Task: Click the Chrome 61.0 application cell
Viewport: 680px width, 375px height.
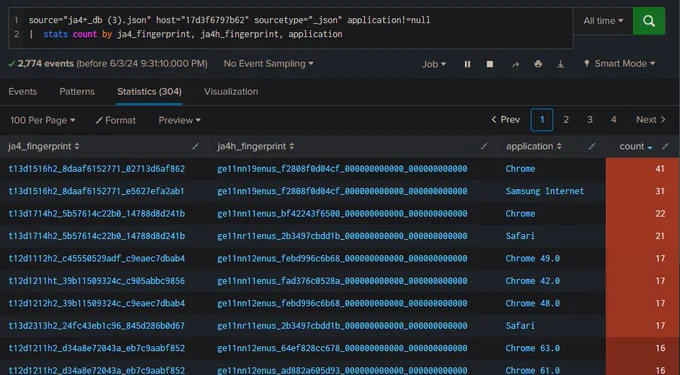Action: pos(533,371)
